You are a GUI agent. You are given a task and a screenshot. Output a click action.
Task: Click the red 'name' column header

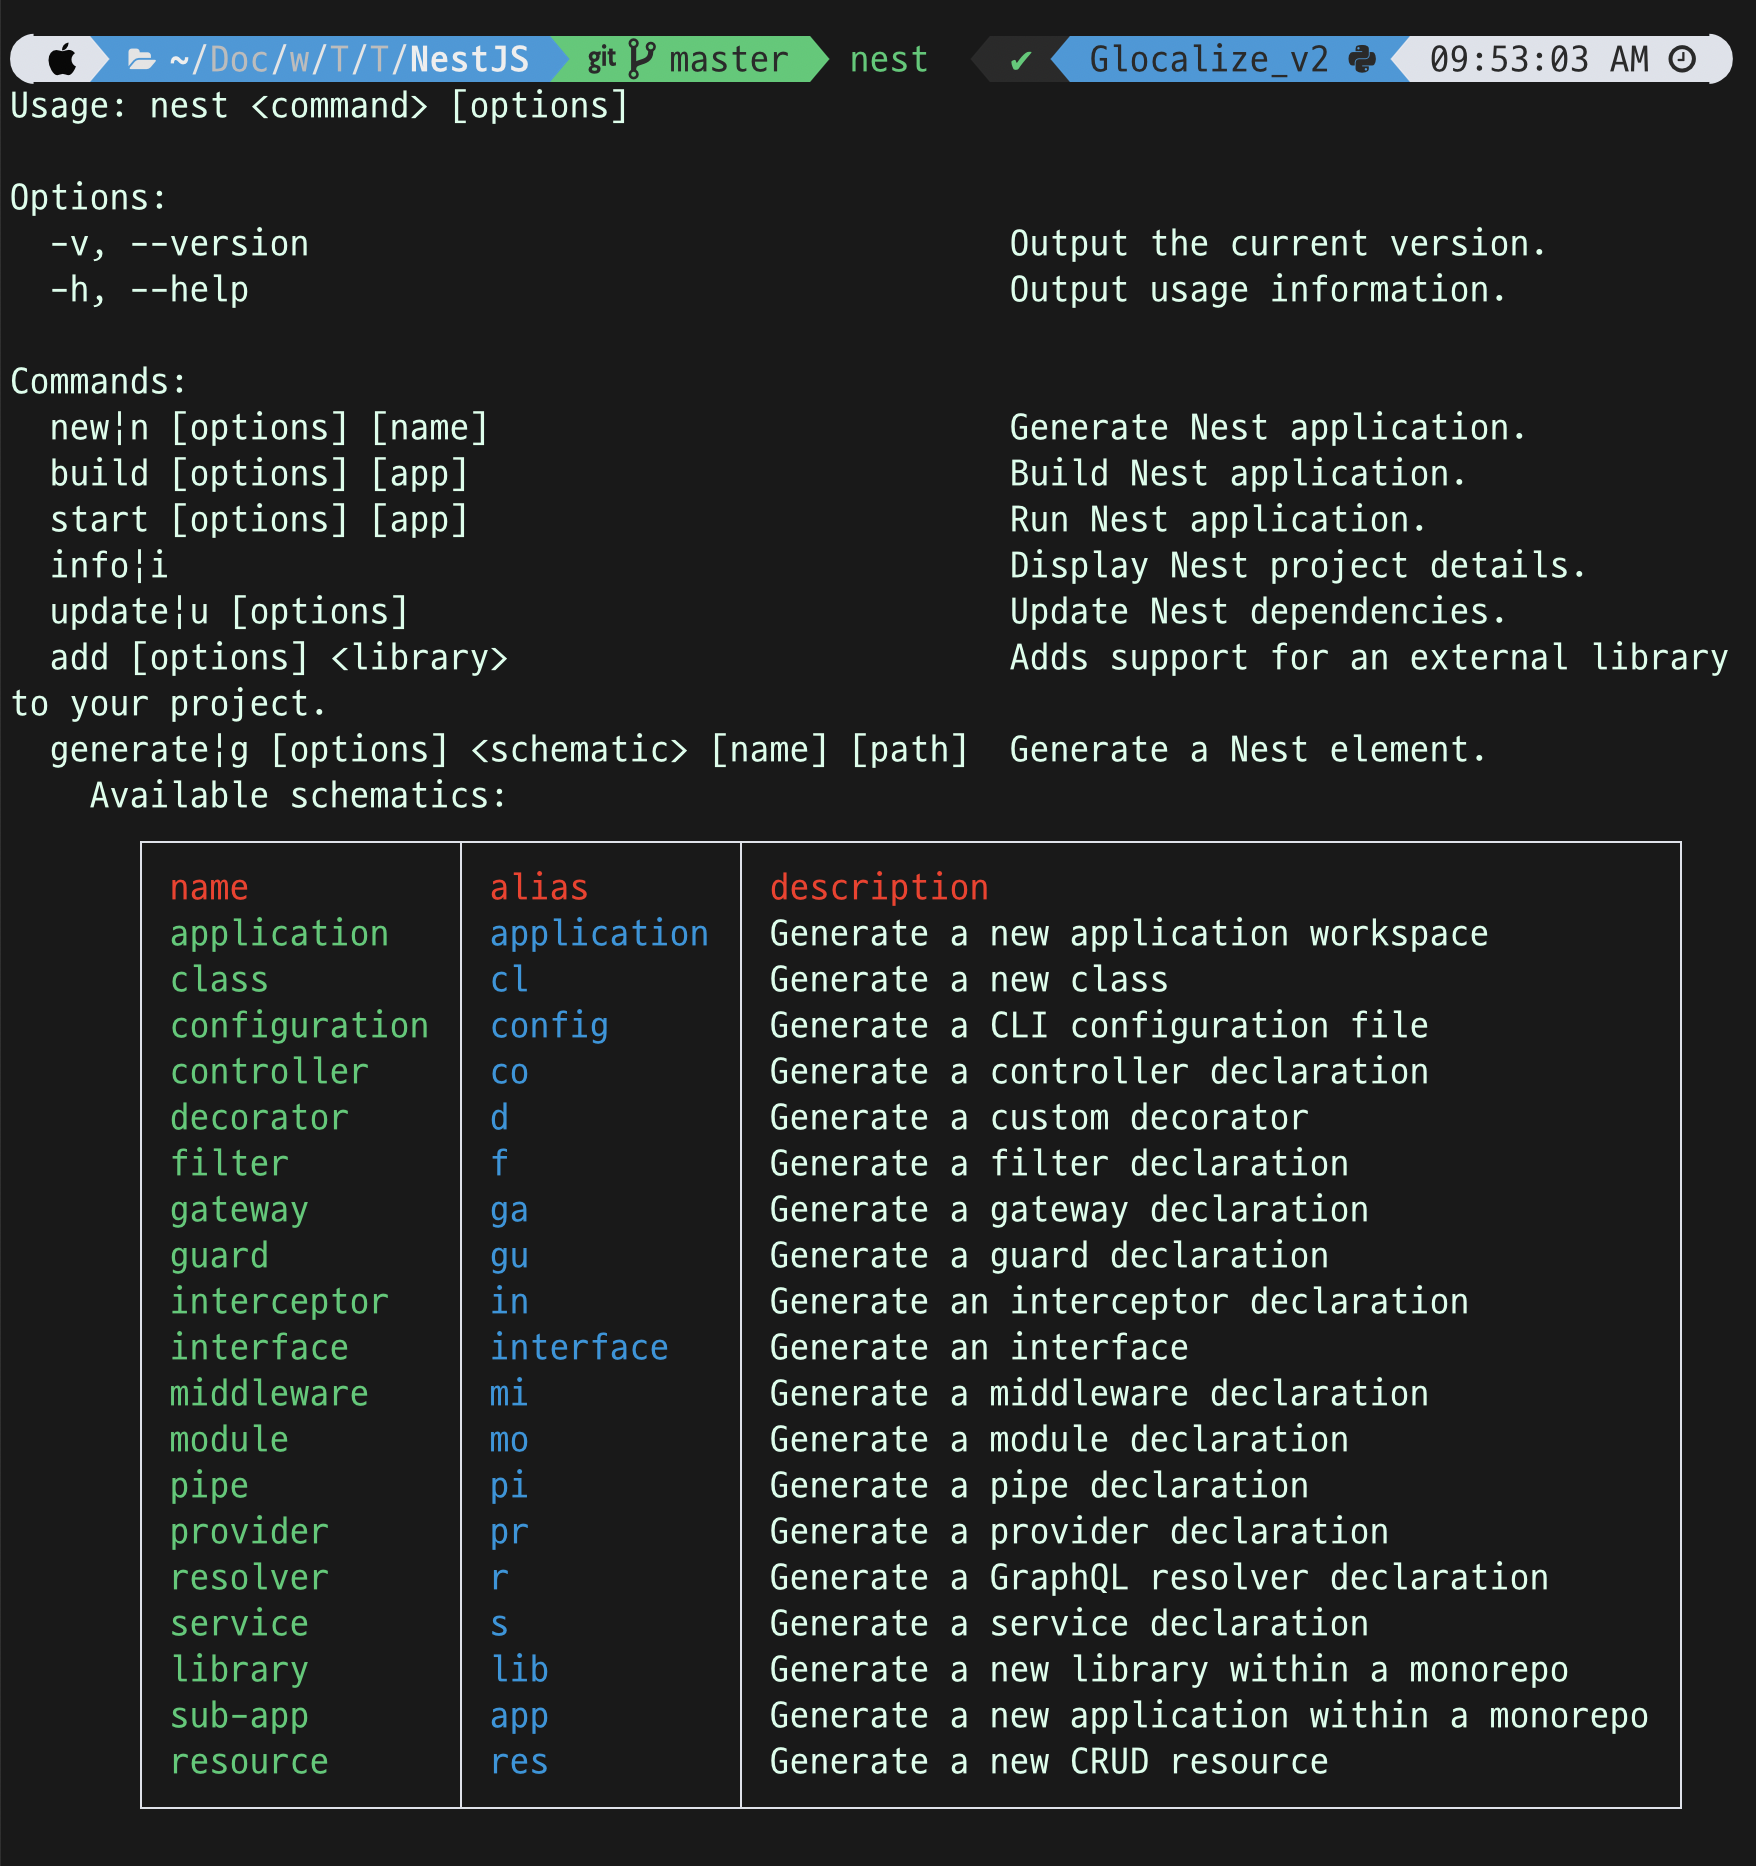pyautogui.click(x=209, y=888)
